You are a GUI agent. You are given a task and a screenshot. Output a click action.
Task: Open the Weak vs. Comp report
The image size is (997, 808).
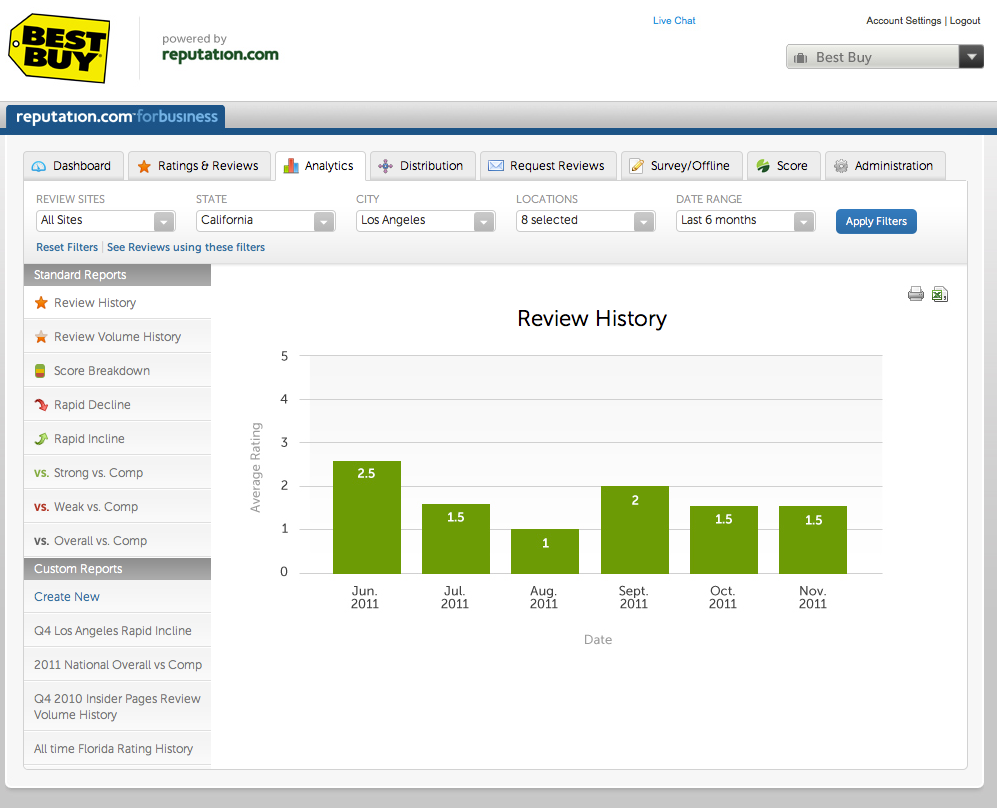click(117, 507)
